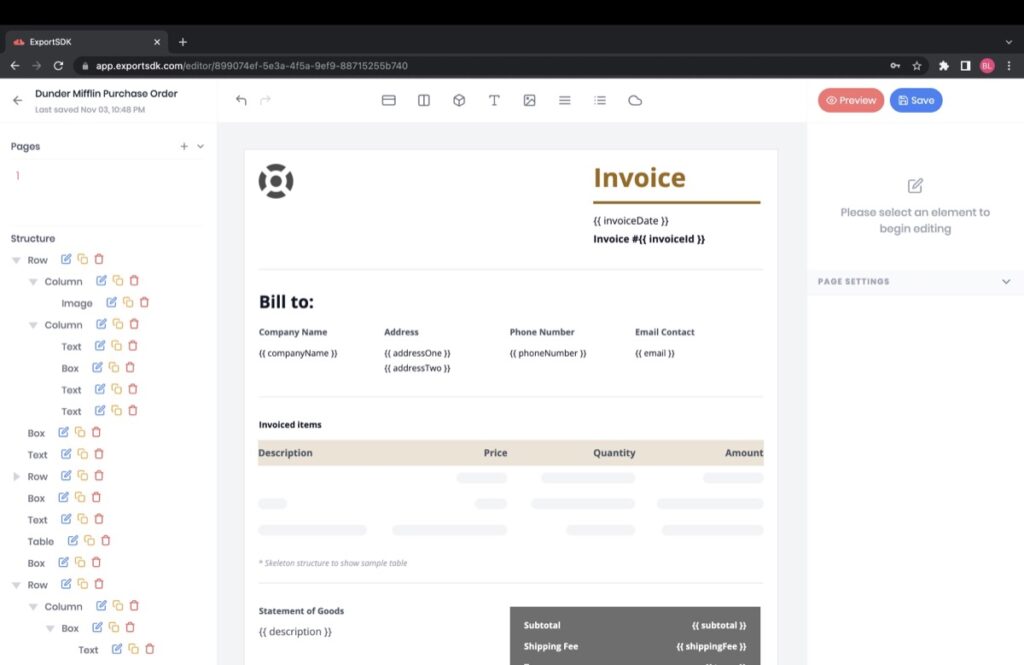Click the Preview button
1024x665 pixels.
pyautogui.click(x=850, y=100)
